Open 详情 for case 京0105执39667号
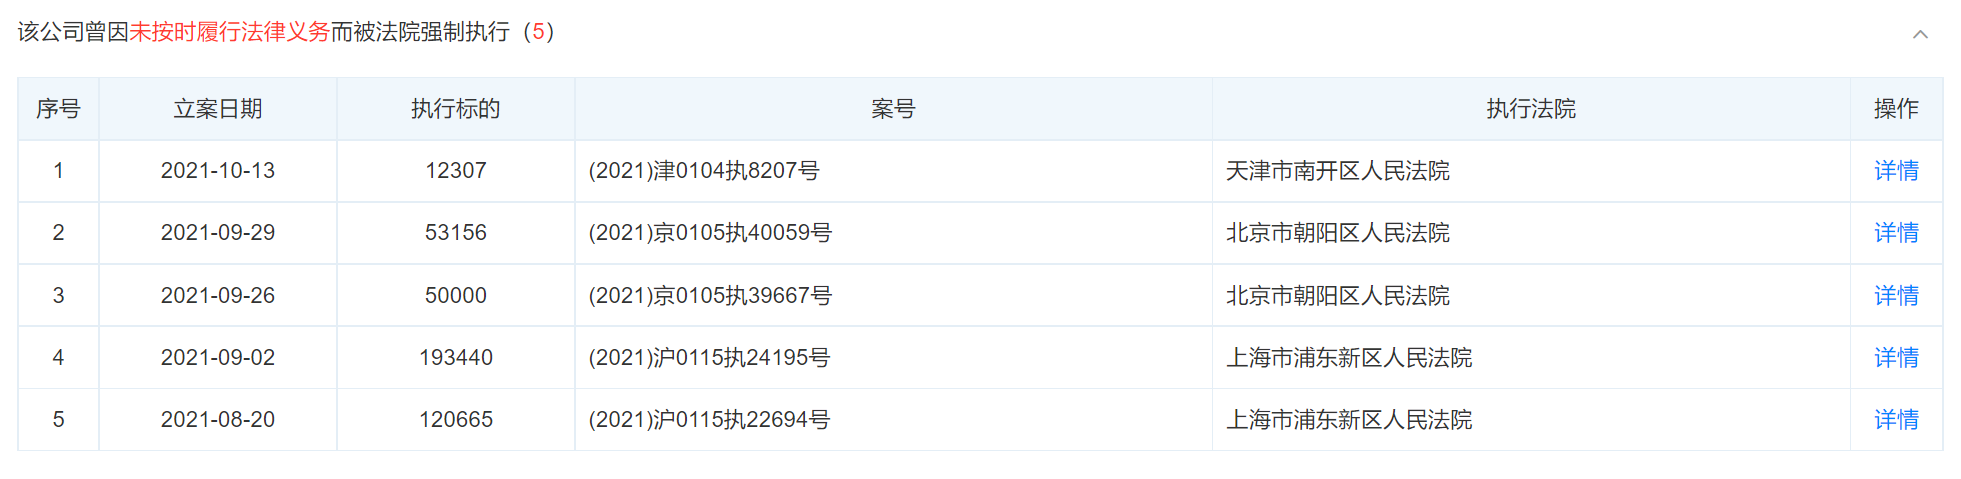1961x479 pixels. (1895, 296)
